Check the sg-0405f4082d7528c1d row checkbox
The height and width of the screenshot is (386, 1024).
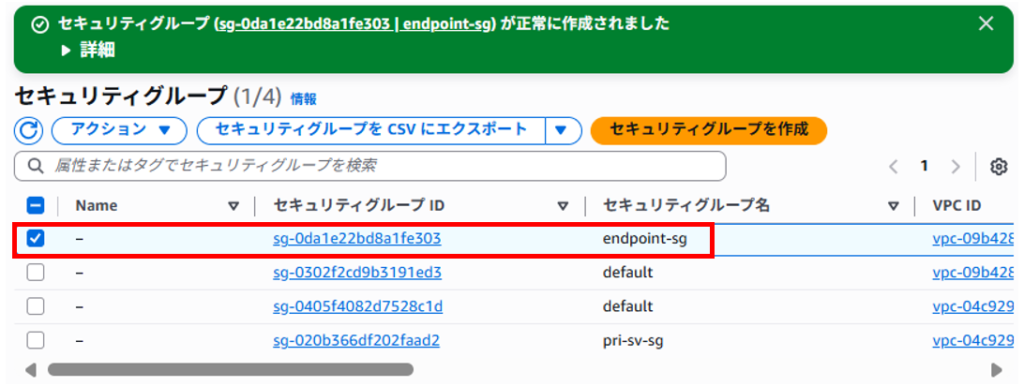35,306
